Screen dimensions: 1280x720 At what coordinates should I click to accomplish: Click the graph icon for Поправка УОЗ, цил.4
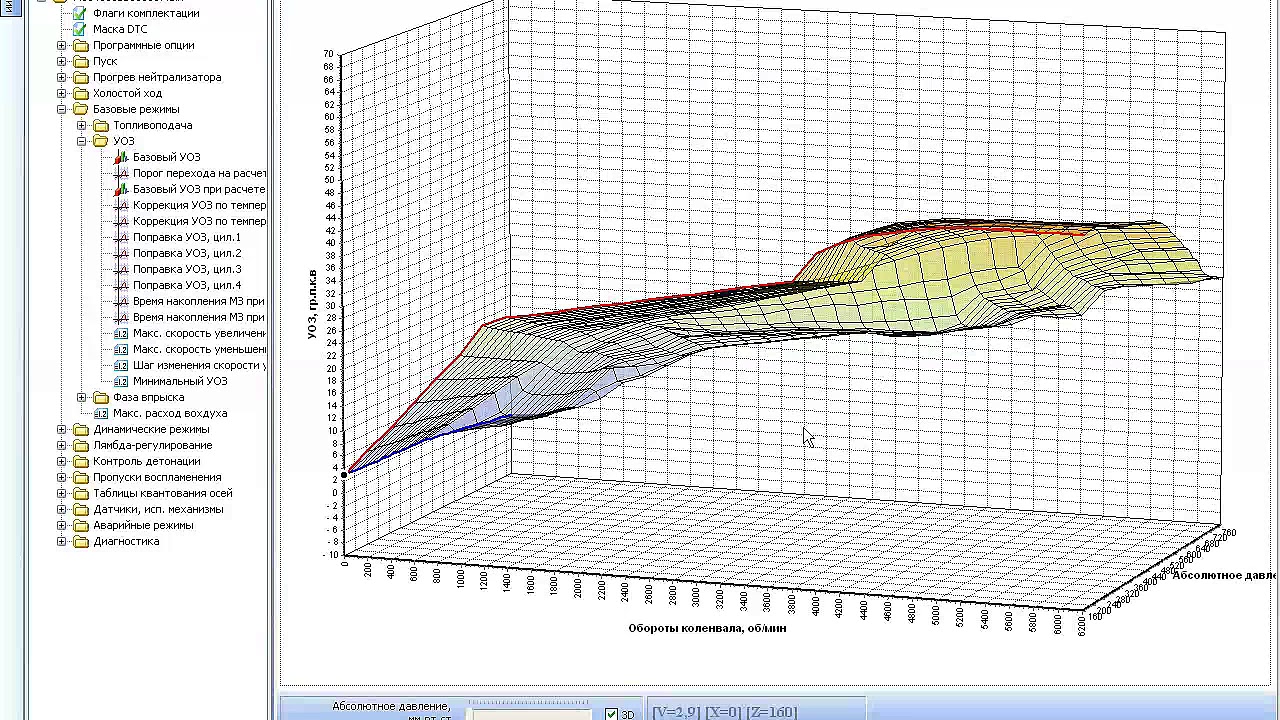pos(121,285)
